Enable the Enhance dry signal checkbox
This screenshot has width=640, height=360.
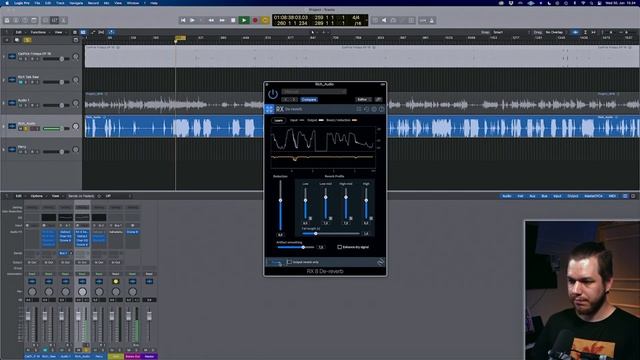(x=340, y=247)
